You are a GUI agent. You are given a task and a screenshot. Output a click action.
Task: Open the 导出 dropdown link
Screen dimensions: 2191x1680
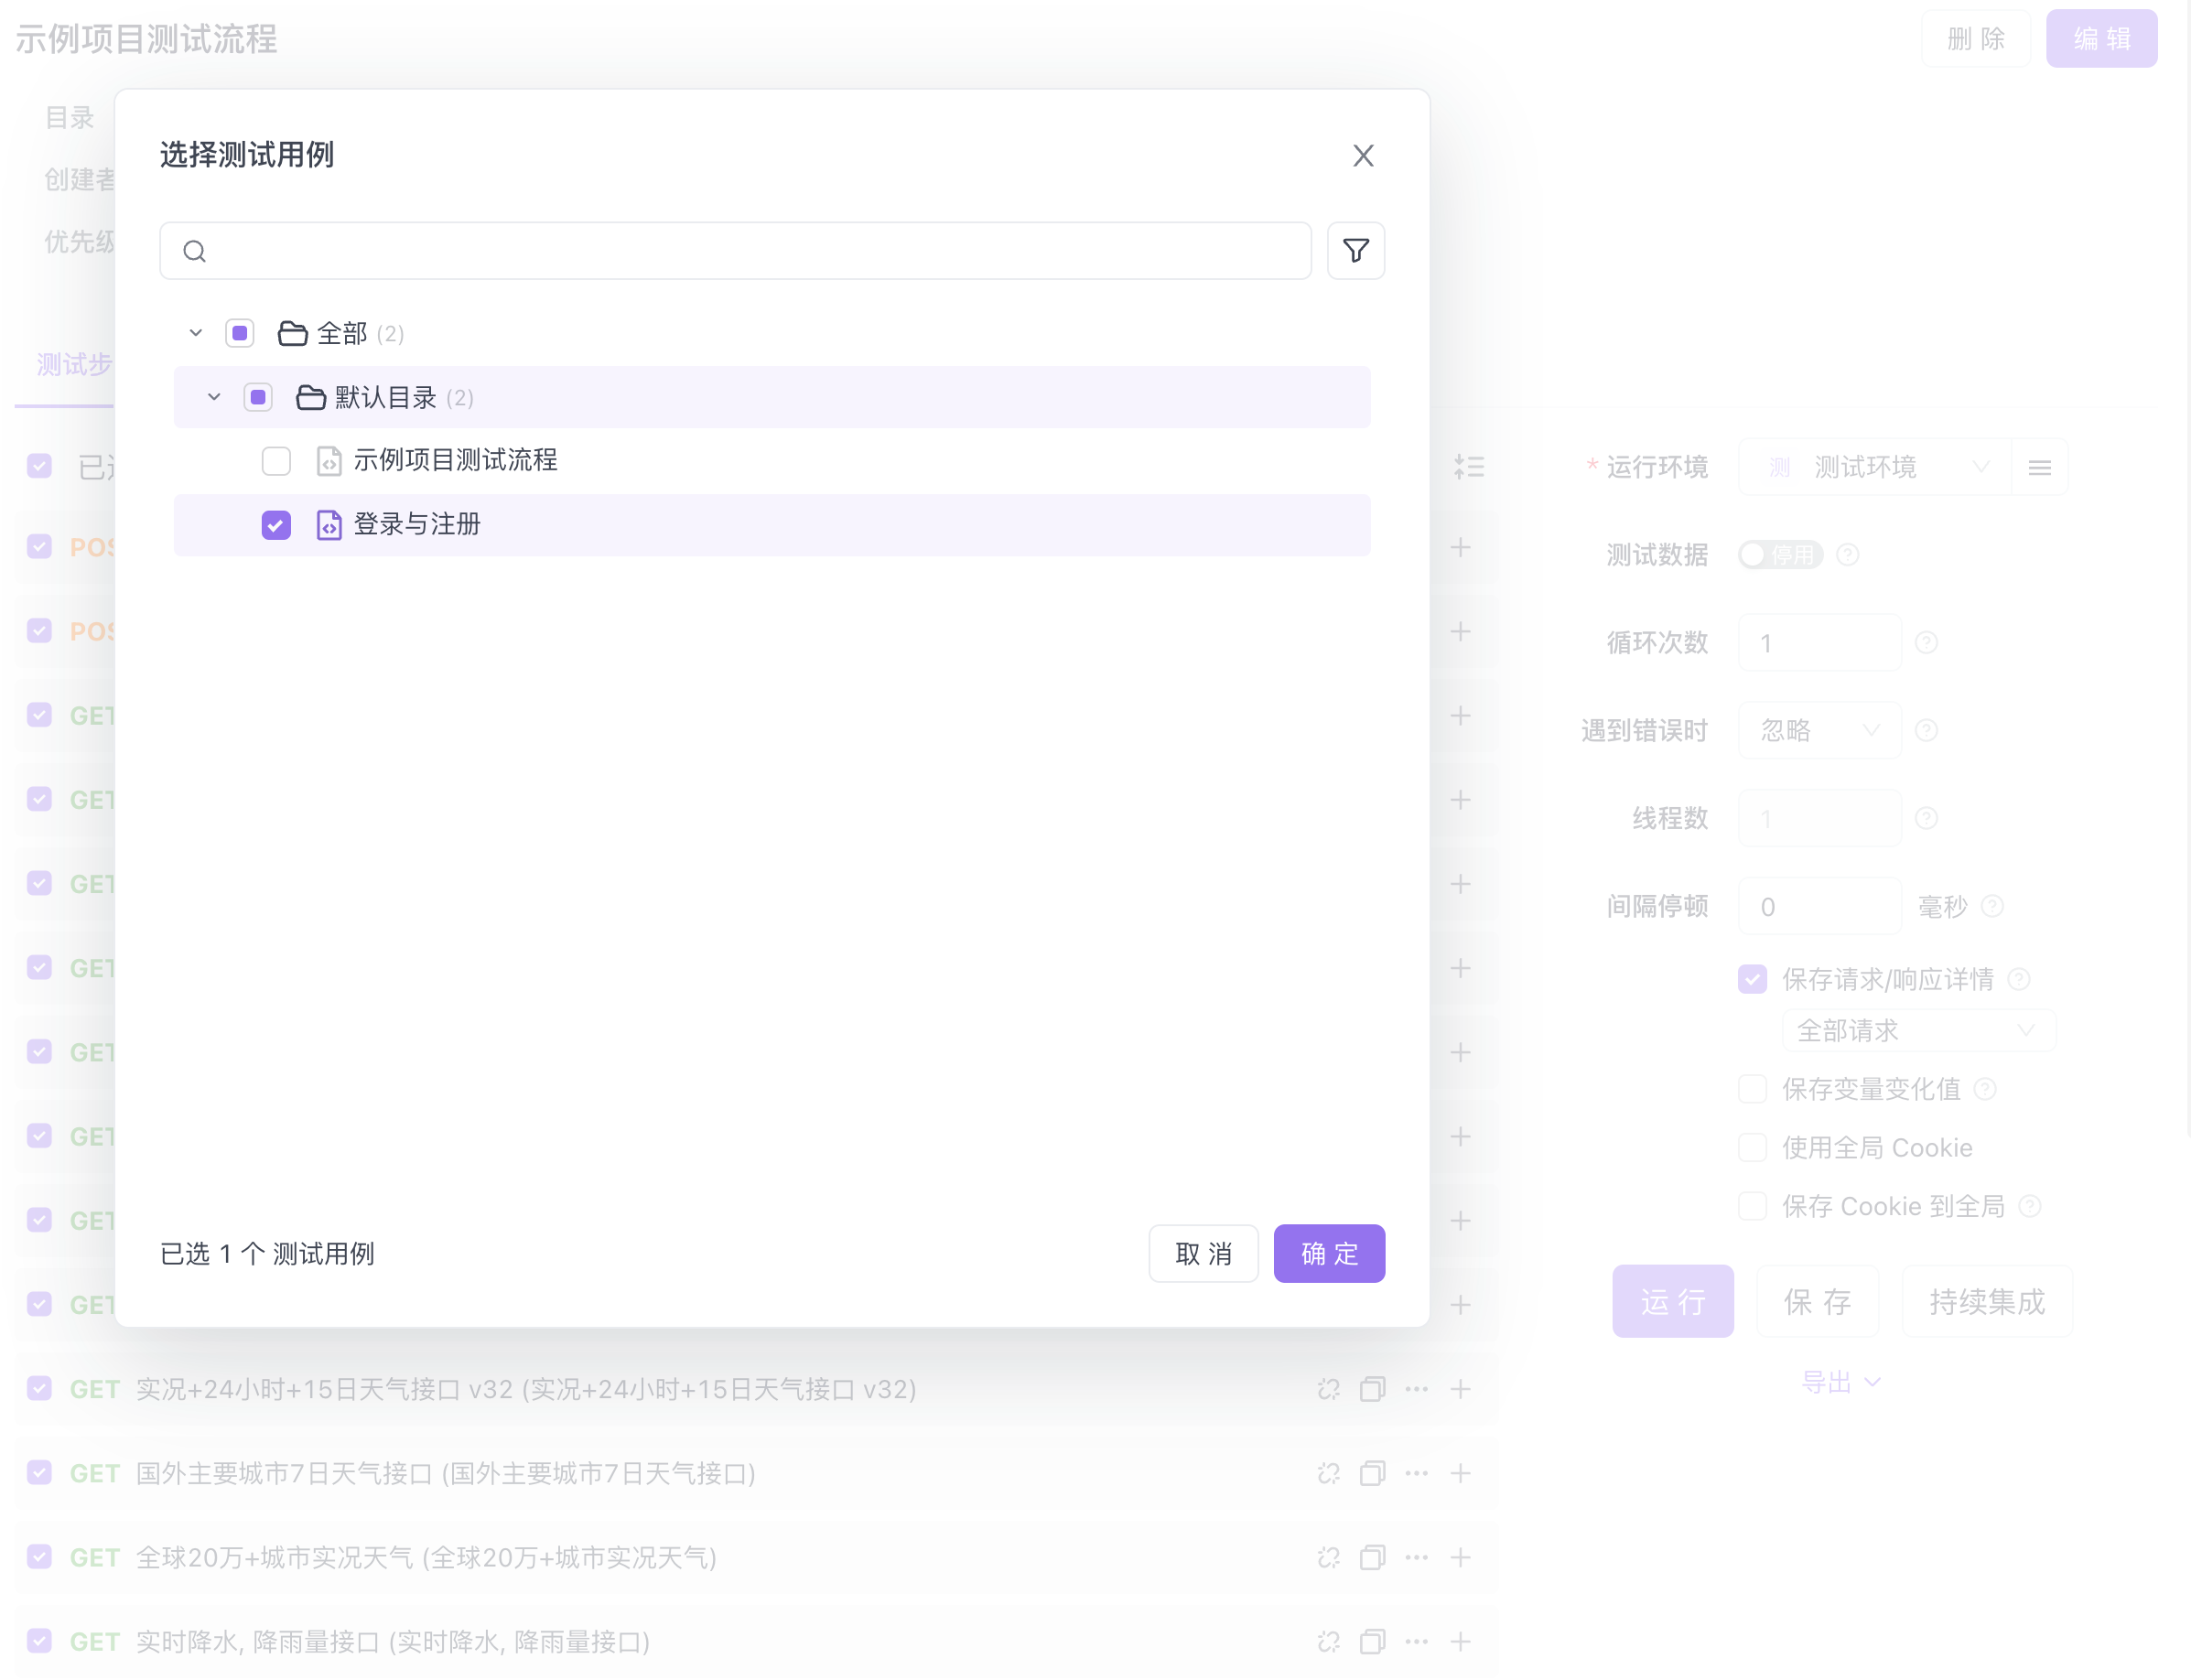coord(1839,1382)
